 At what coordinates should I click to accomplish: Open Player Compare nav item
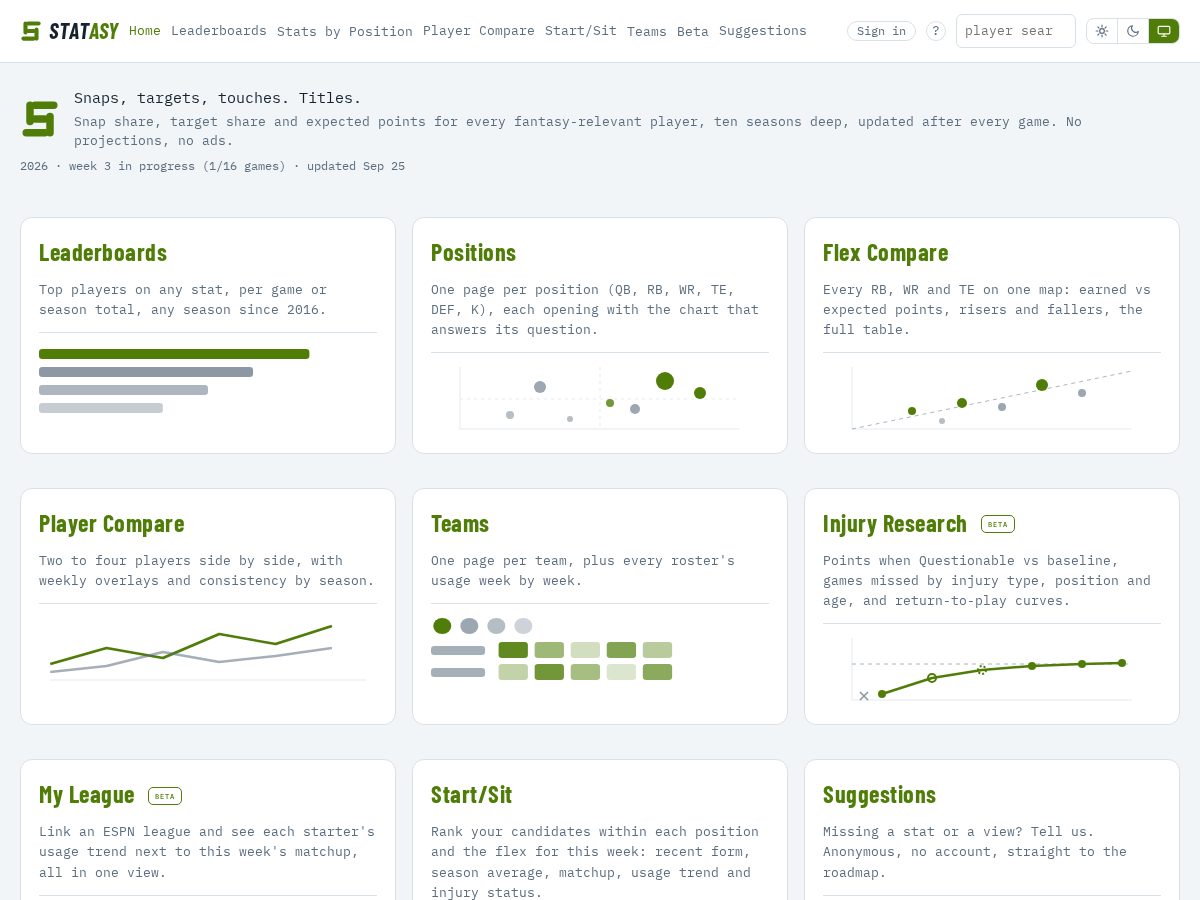[x=479, y=31]
